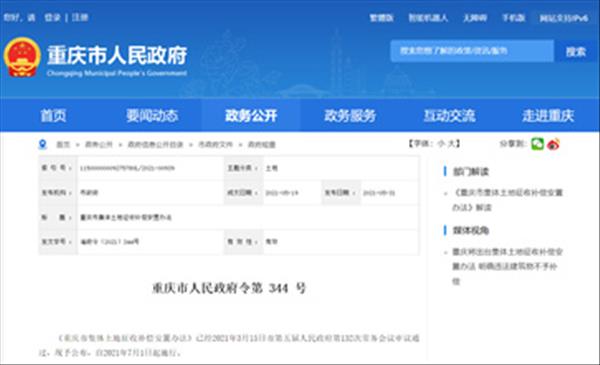This screenshot has width=600, height=365.
Task: Click the 网站支持IPv6 badge
Action: 564,18
